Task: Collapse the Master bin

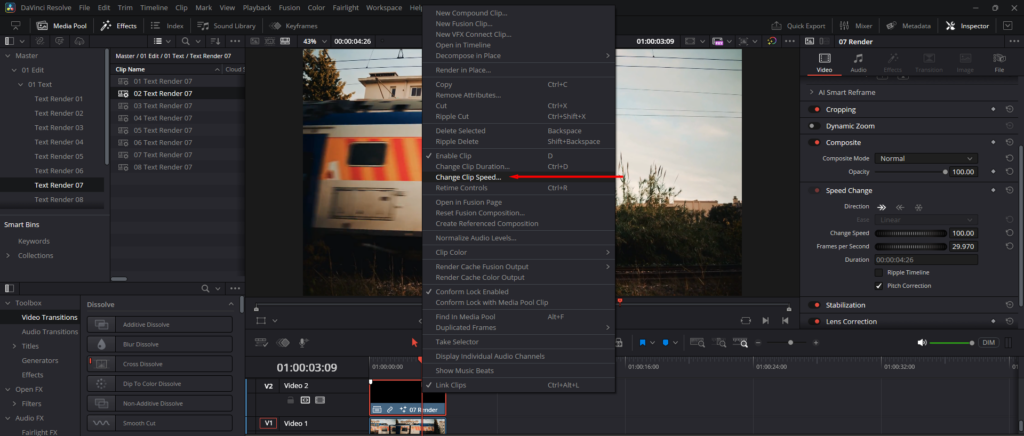Action: coord(7,55)
